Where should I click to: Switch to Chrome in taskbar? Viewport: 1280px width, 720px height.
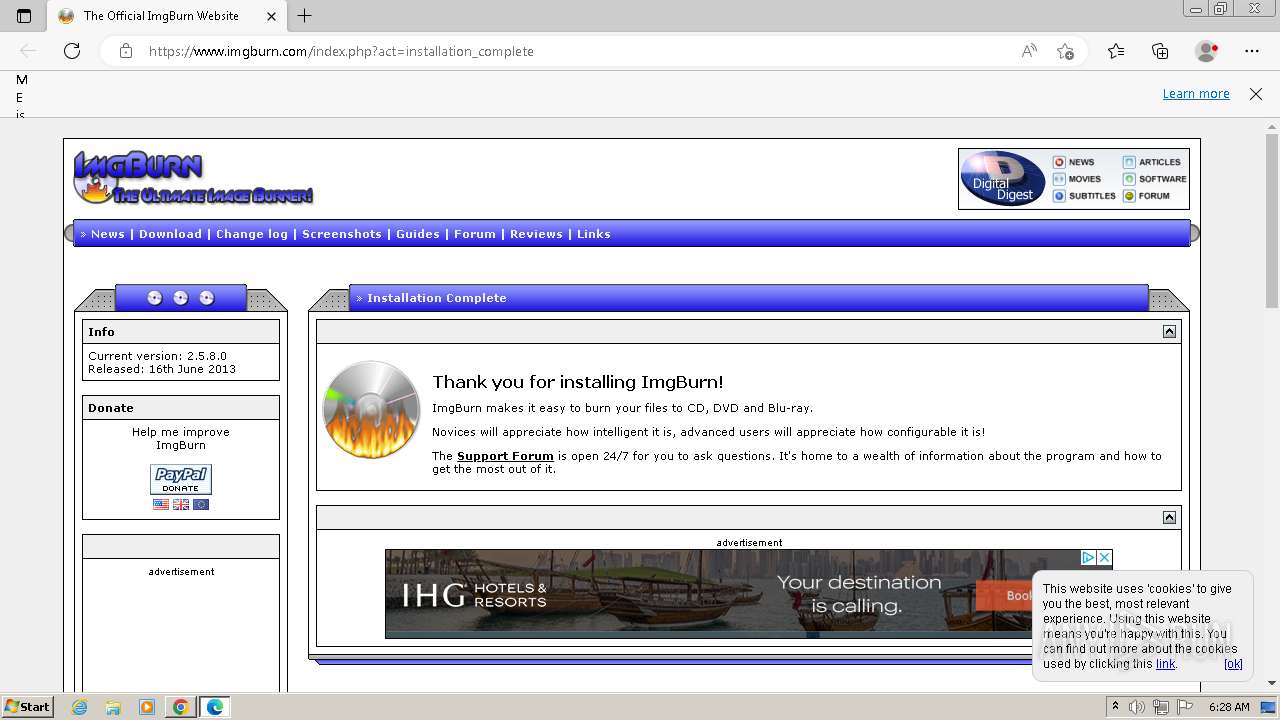(181, 707)
